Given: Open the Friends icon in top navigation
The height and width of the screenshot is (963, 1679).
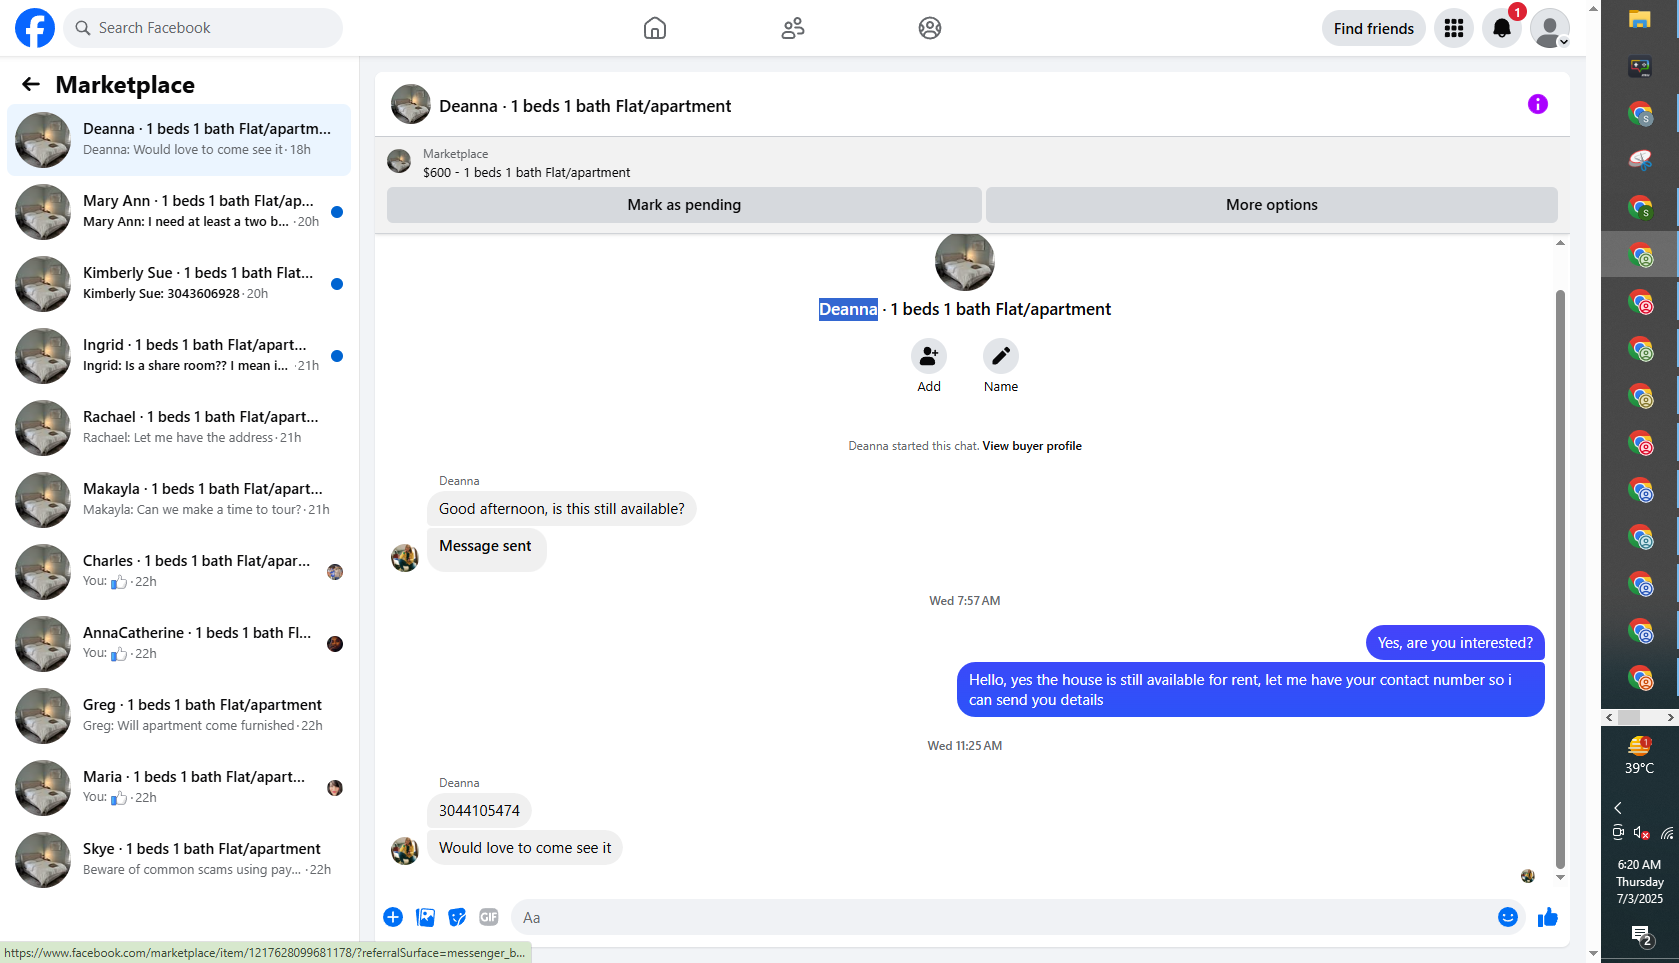Looking at the screenshot, I should point(793,28).
